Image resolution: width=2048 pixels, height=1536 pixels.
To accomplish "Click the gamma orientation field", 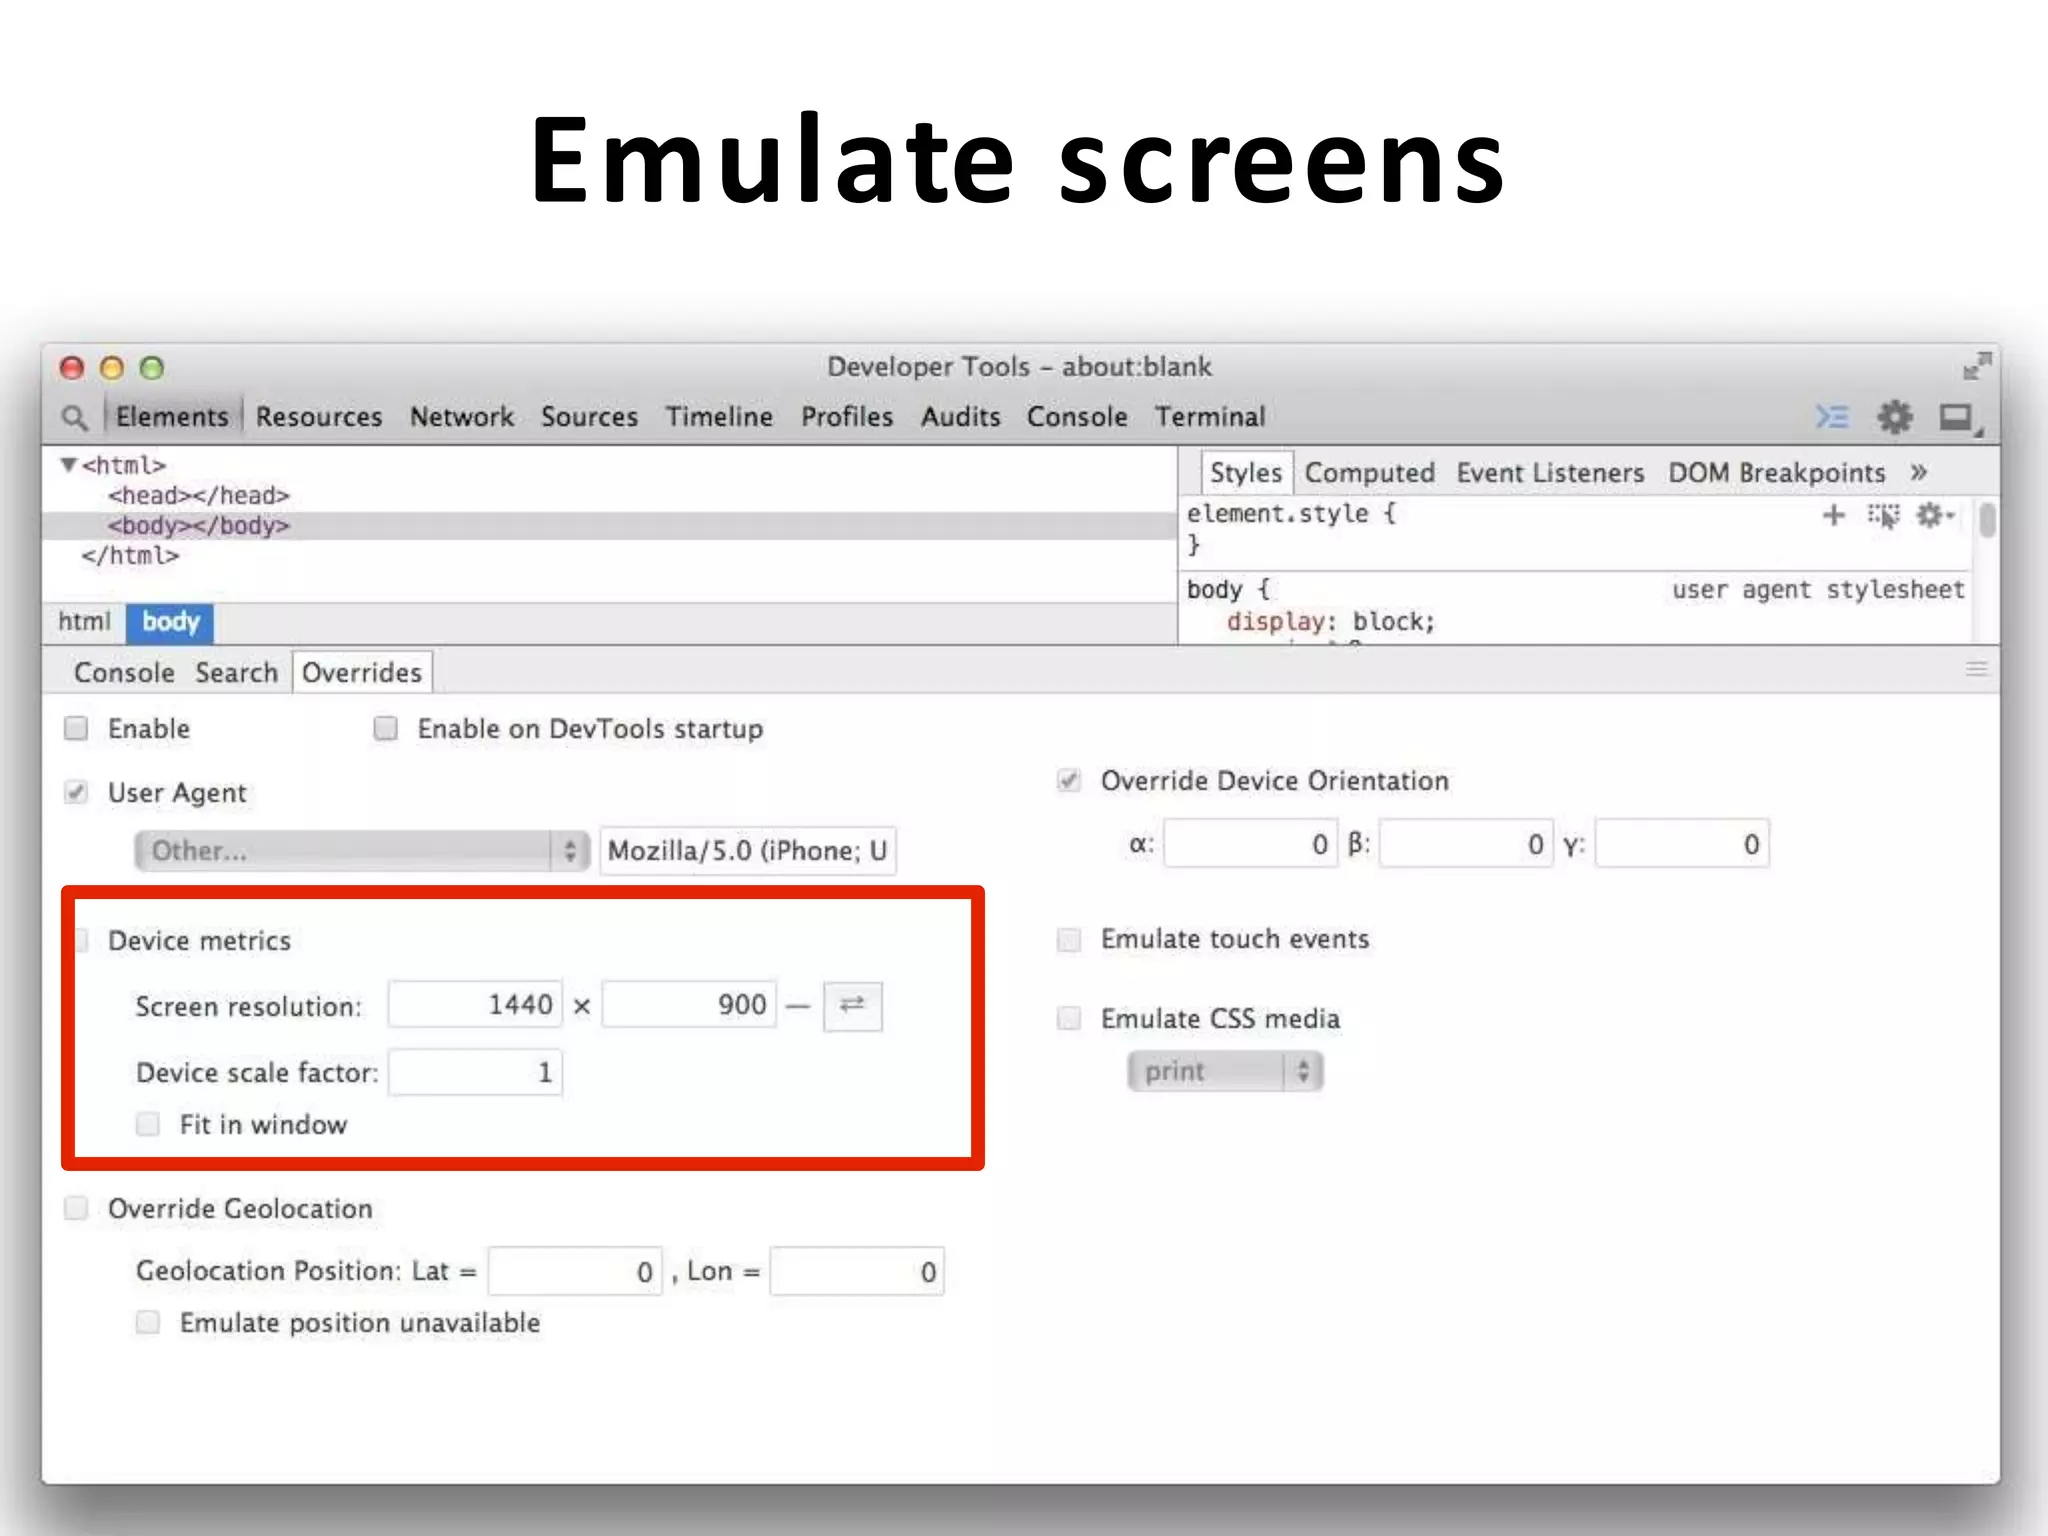I will pos(1682,844).
